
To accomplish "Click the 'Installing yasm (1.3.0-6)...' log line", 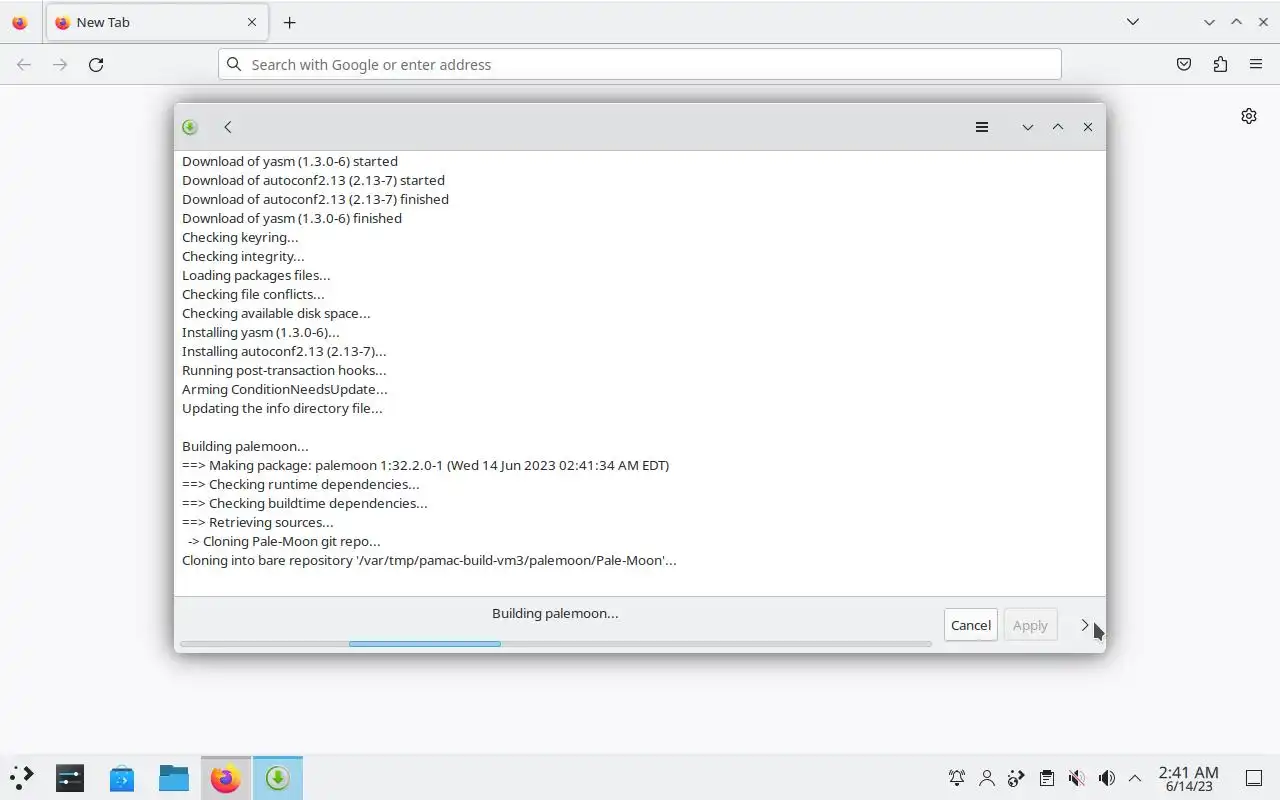I will tap(261, 332).
